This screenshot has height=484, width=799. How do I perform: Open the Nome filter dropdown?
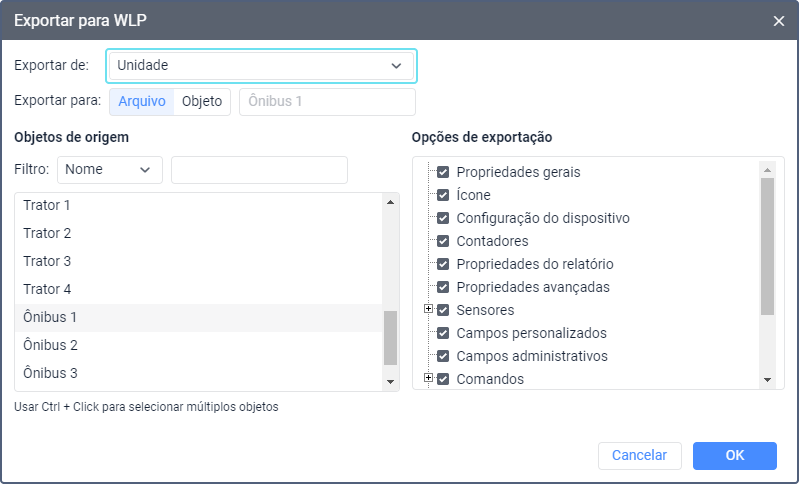pyautogui.click(x=110, y=170)
